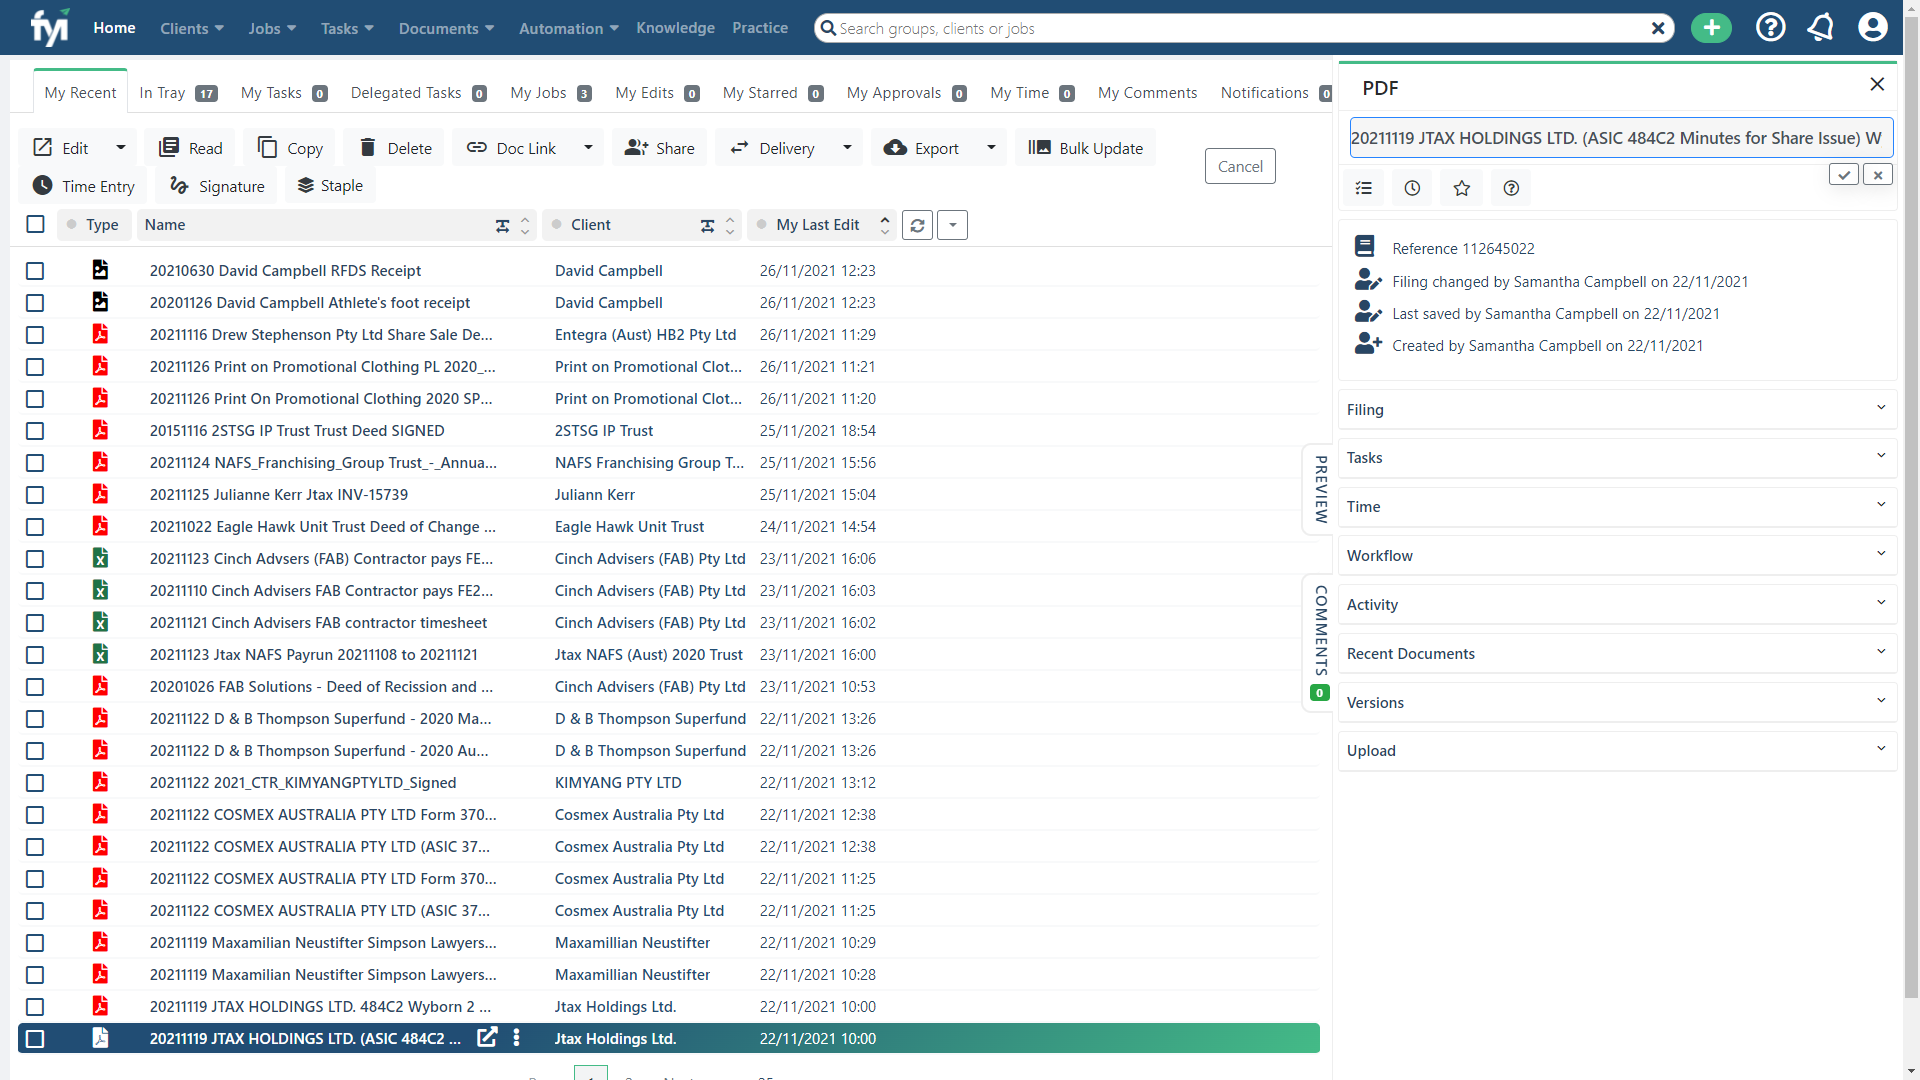Click the Signature toolbar button
This screenshot has height=1080, width=1920.
(217, 186)
